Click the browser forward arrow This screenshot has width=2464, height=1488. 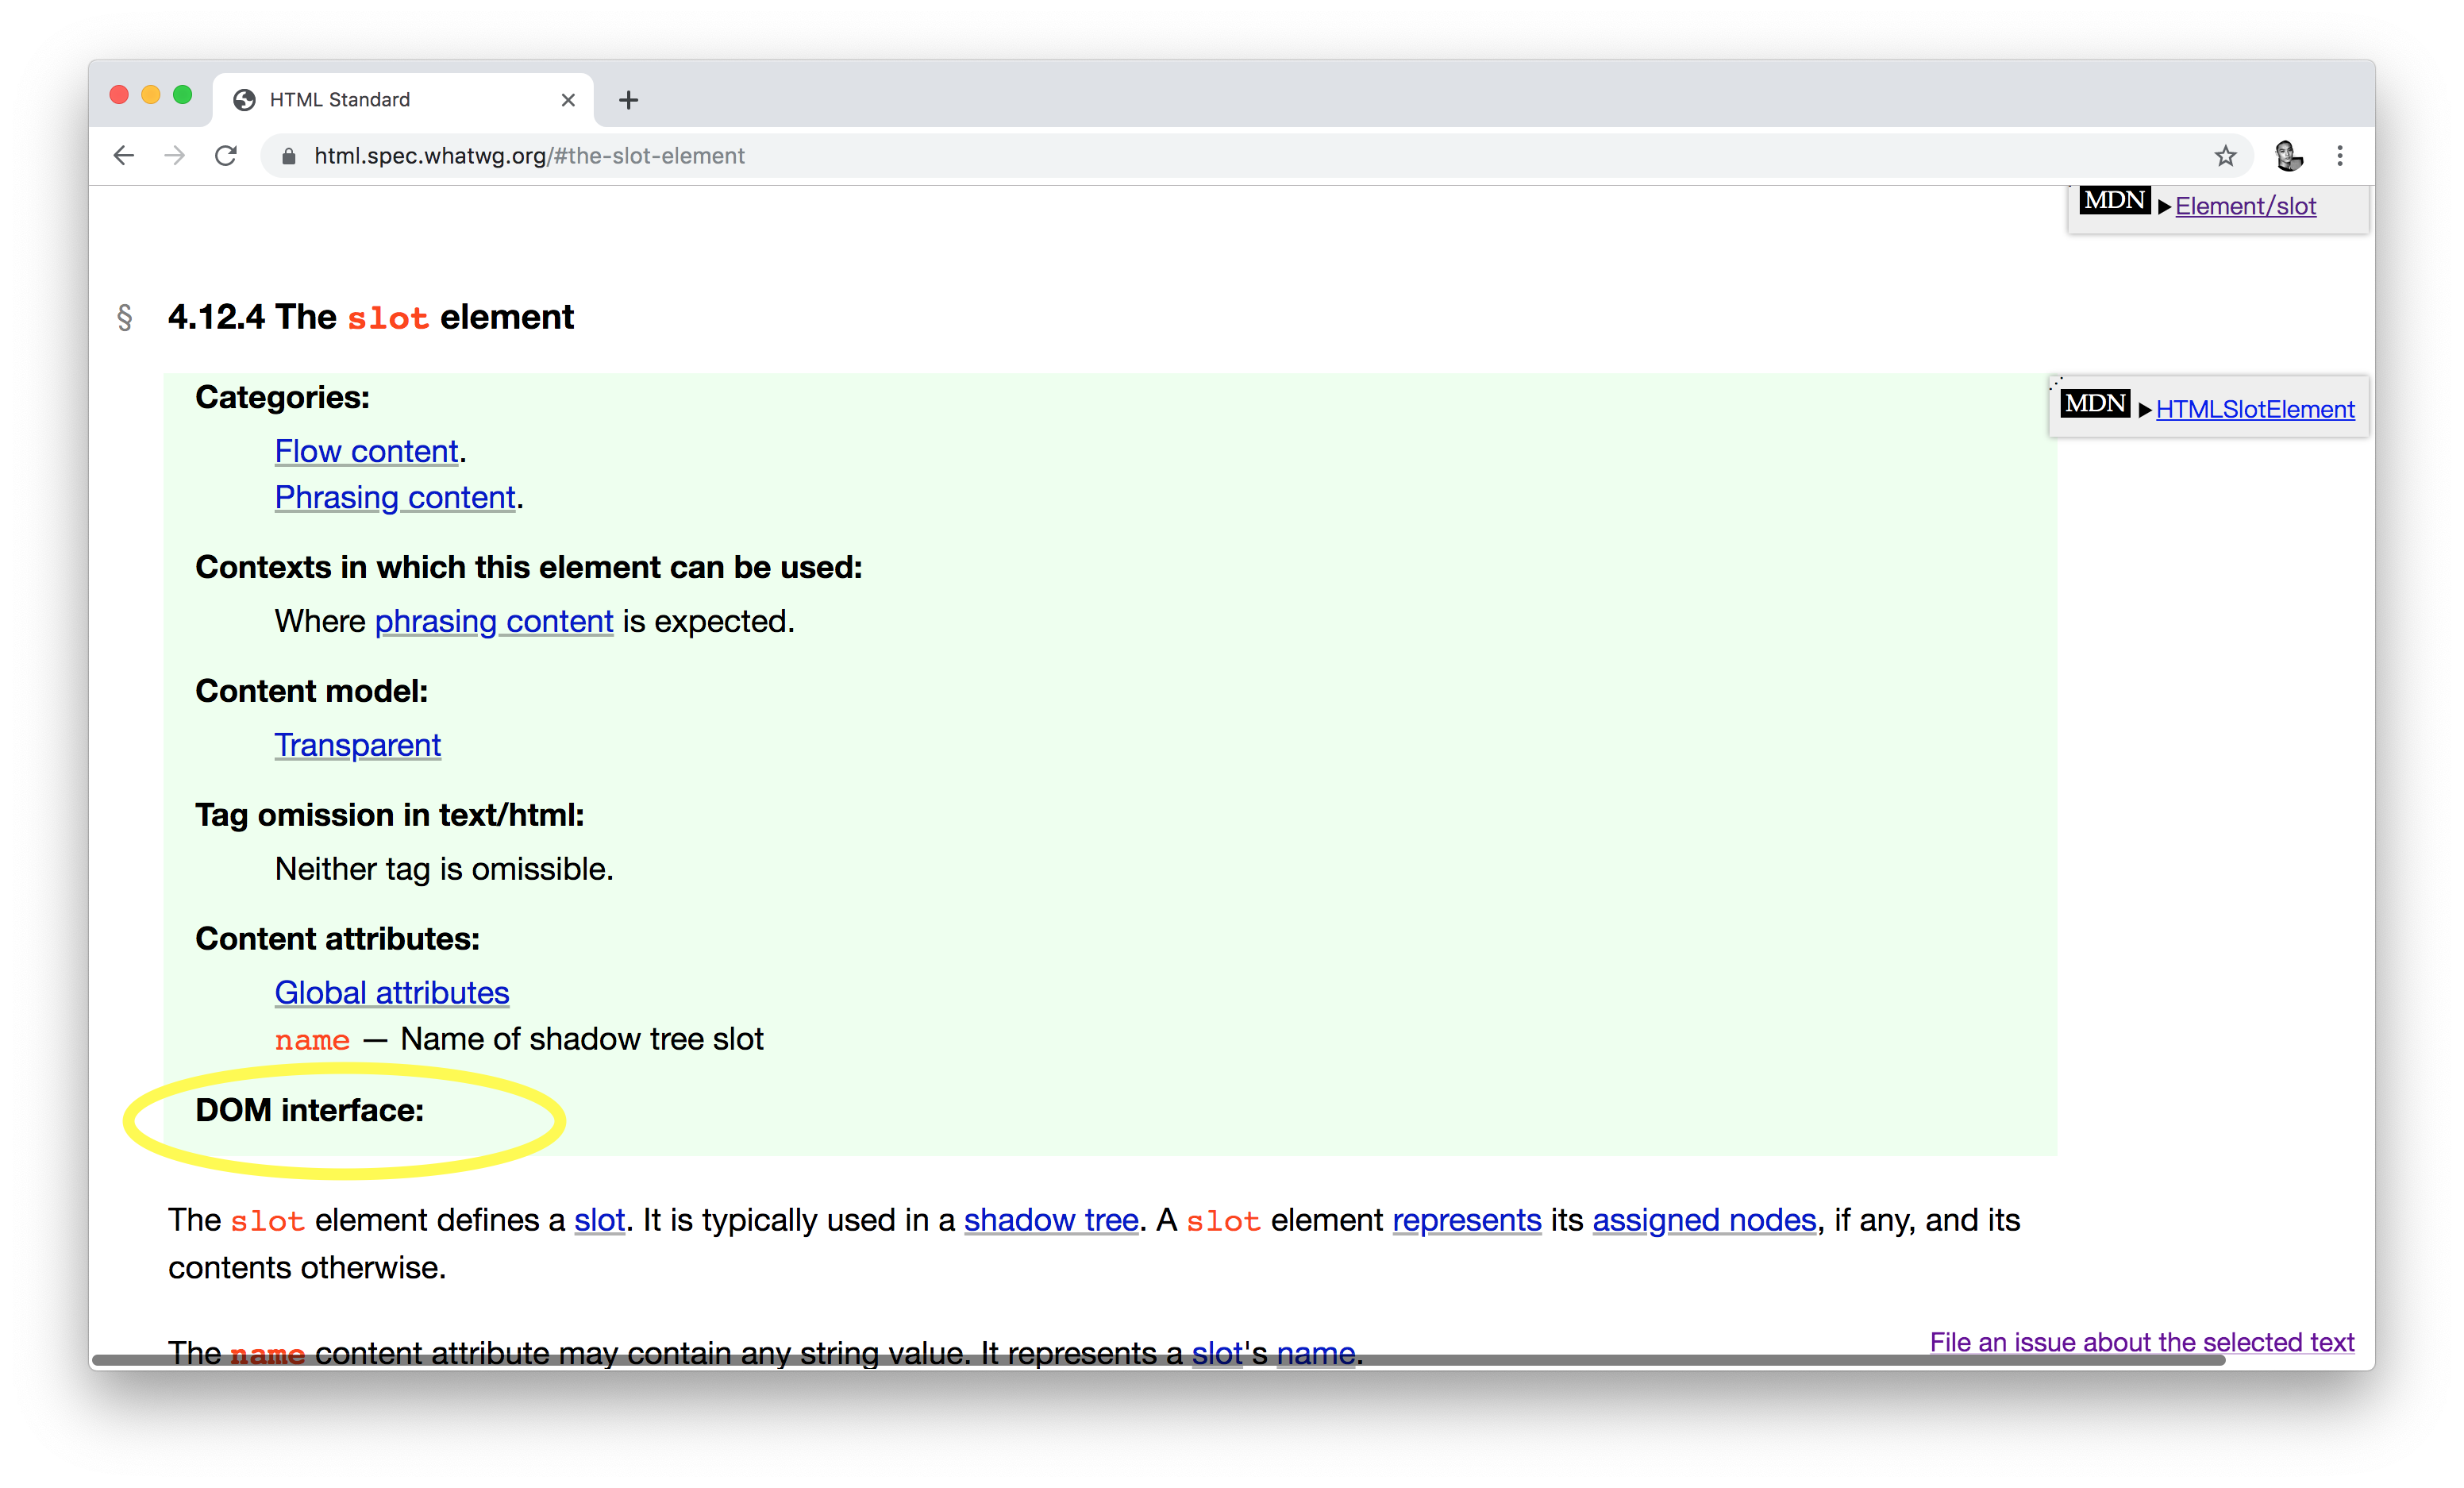point(175,156)
